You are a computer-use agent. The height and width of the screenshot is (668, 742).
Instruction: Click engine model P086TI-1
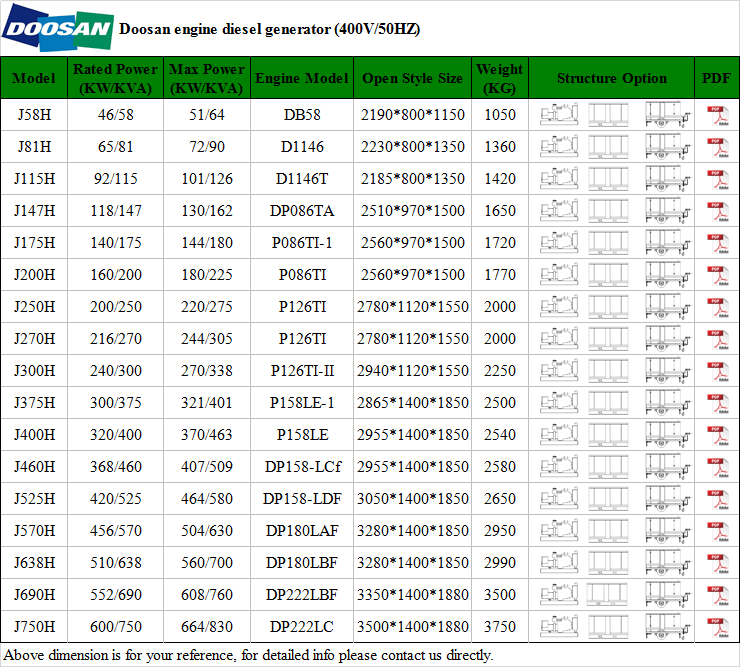tap(302, 243)
